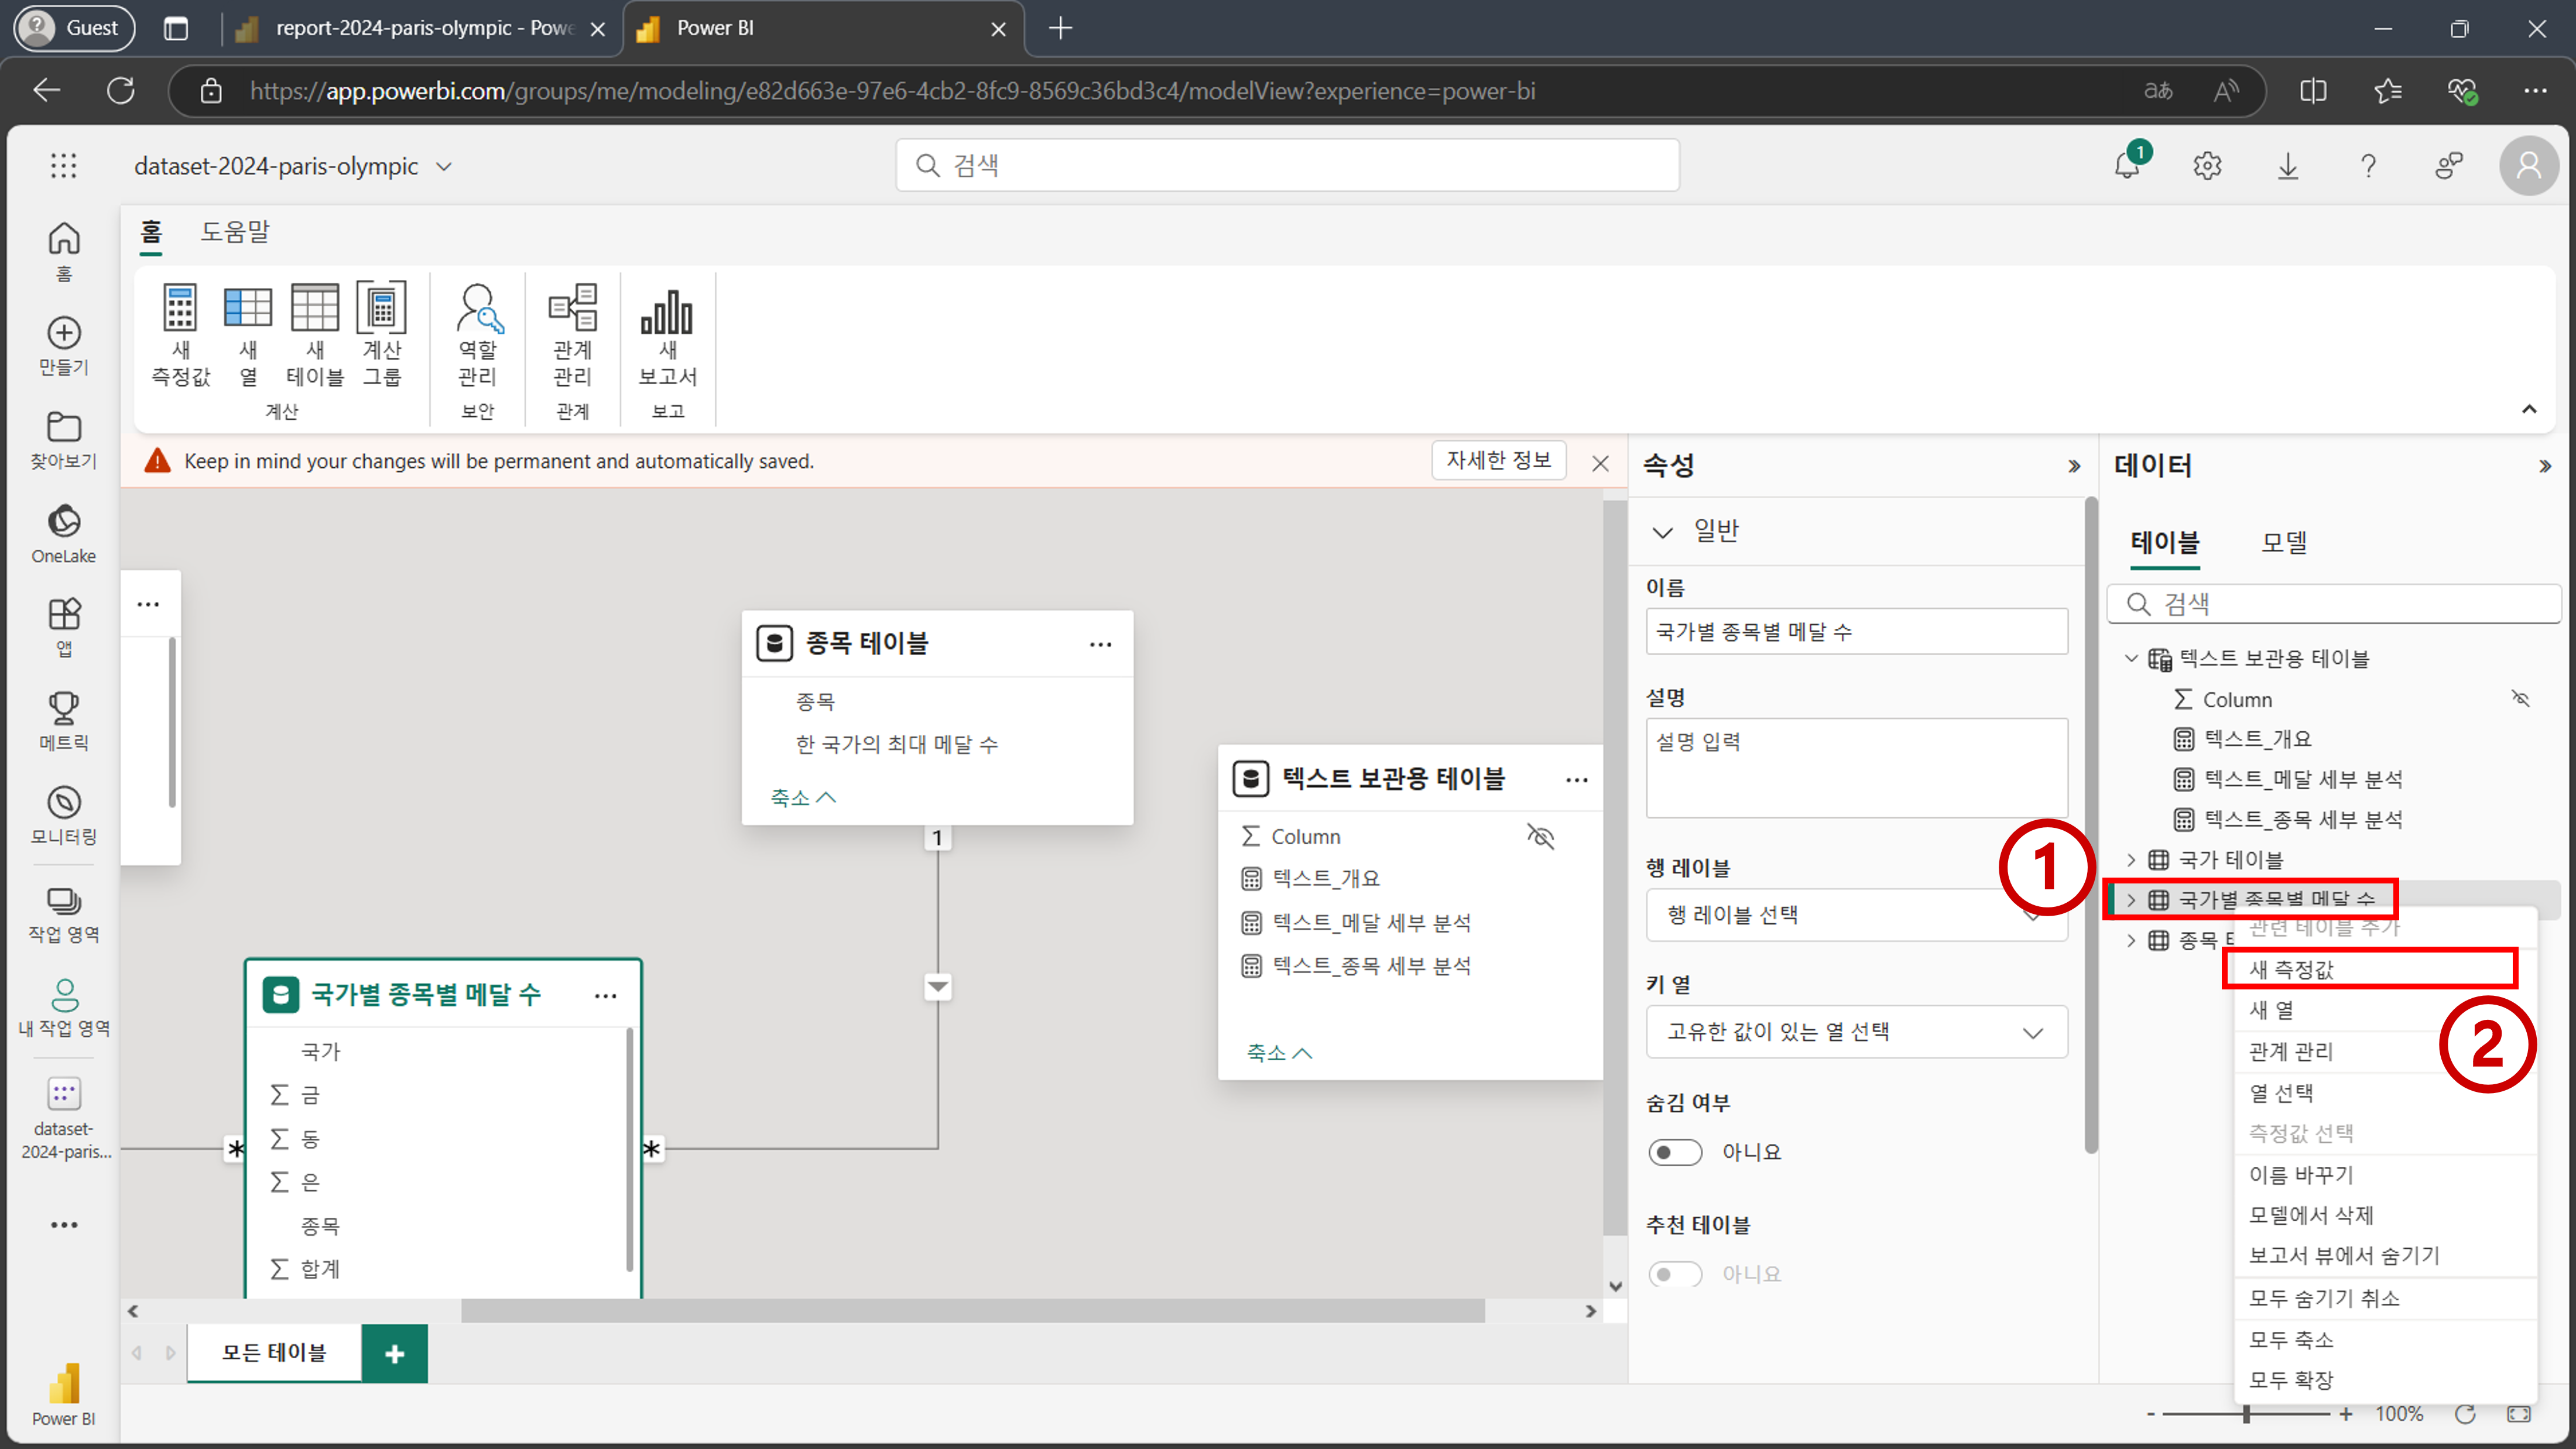Select 새 열 in context menu

coord(2384,1010)
